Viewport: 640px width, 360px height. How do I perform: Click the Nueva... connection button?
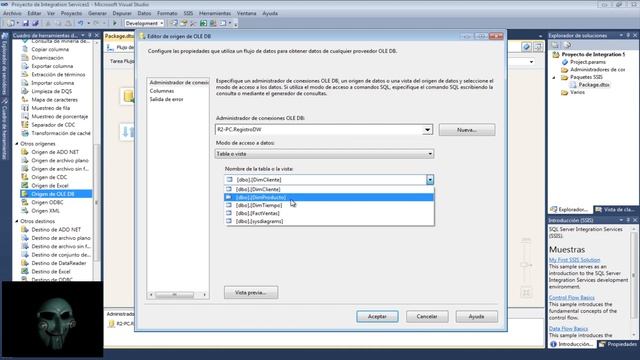coord(467,130)
